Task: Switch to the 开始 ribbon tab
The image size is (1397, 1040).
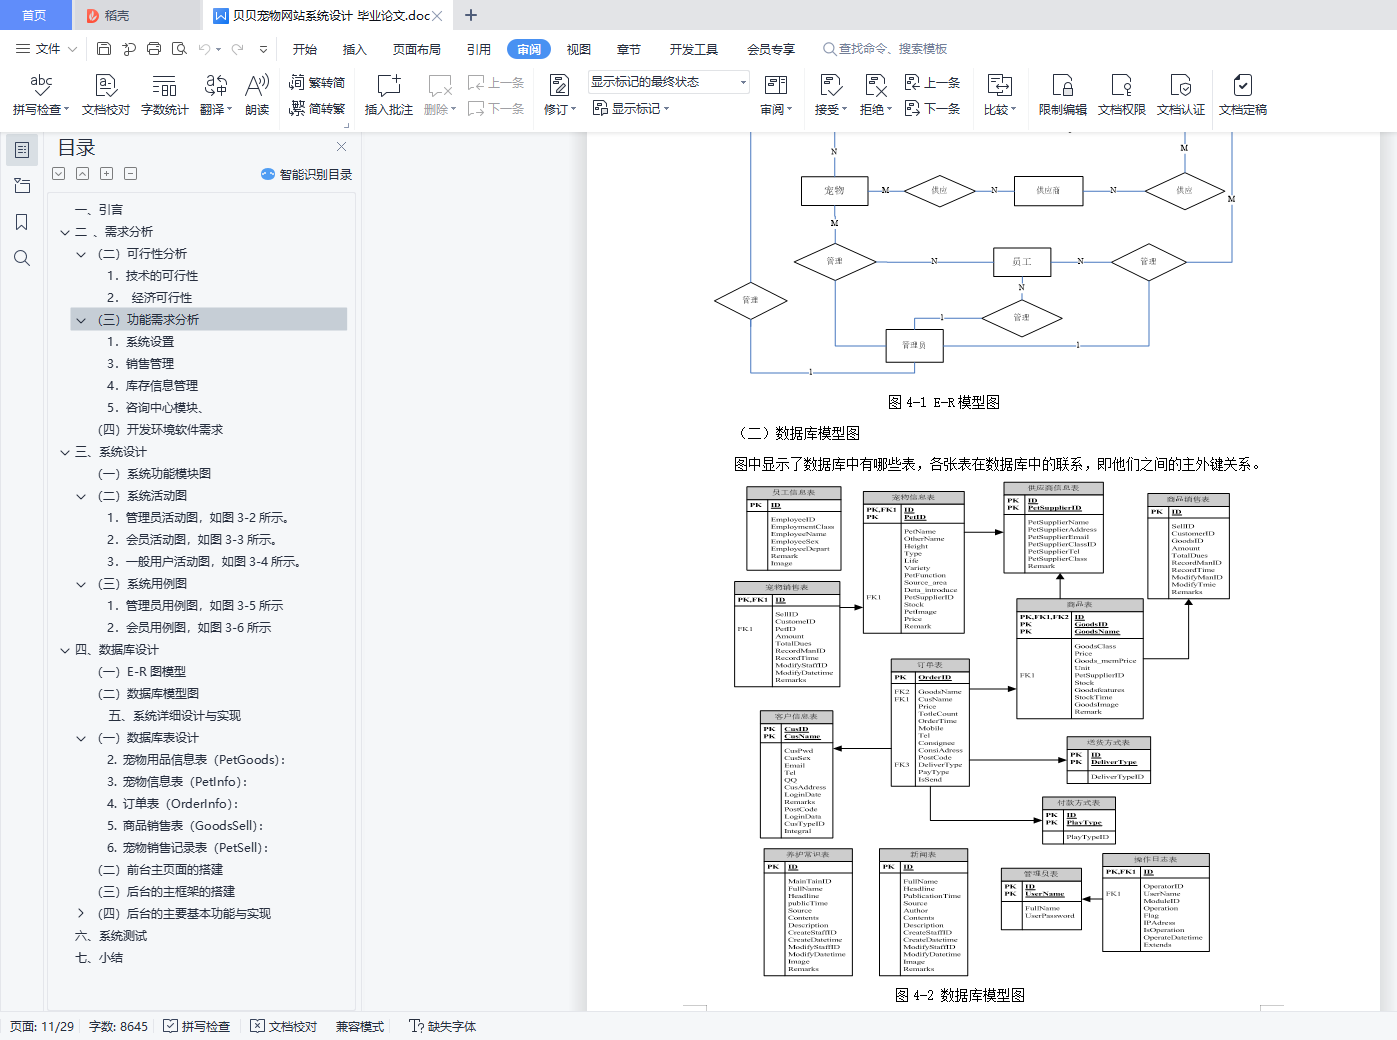Action: [305, 49]
